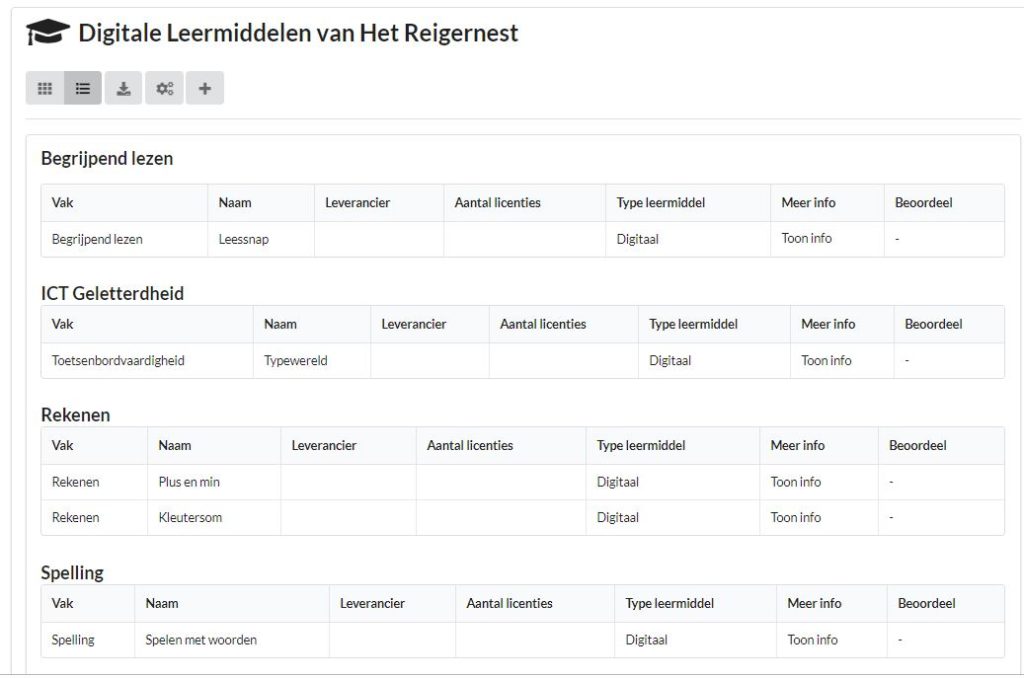Screen dimensions: 1024x678
Task: Switch to grid tile view
Action: (x=44, y=88)
